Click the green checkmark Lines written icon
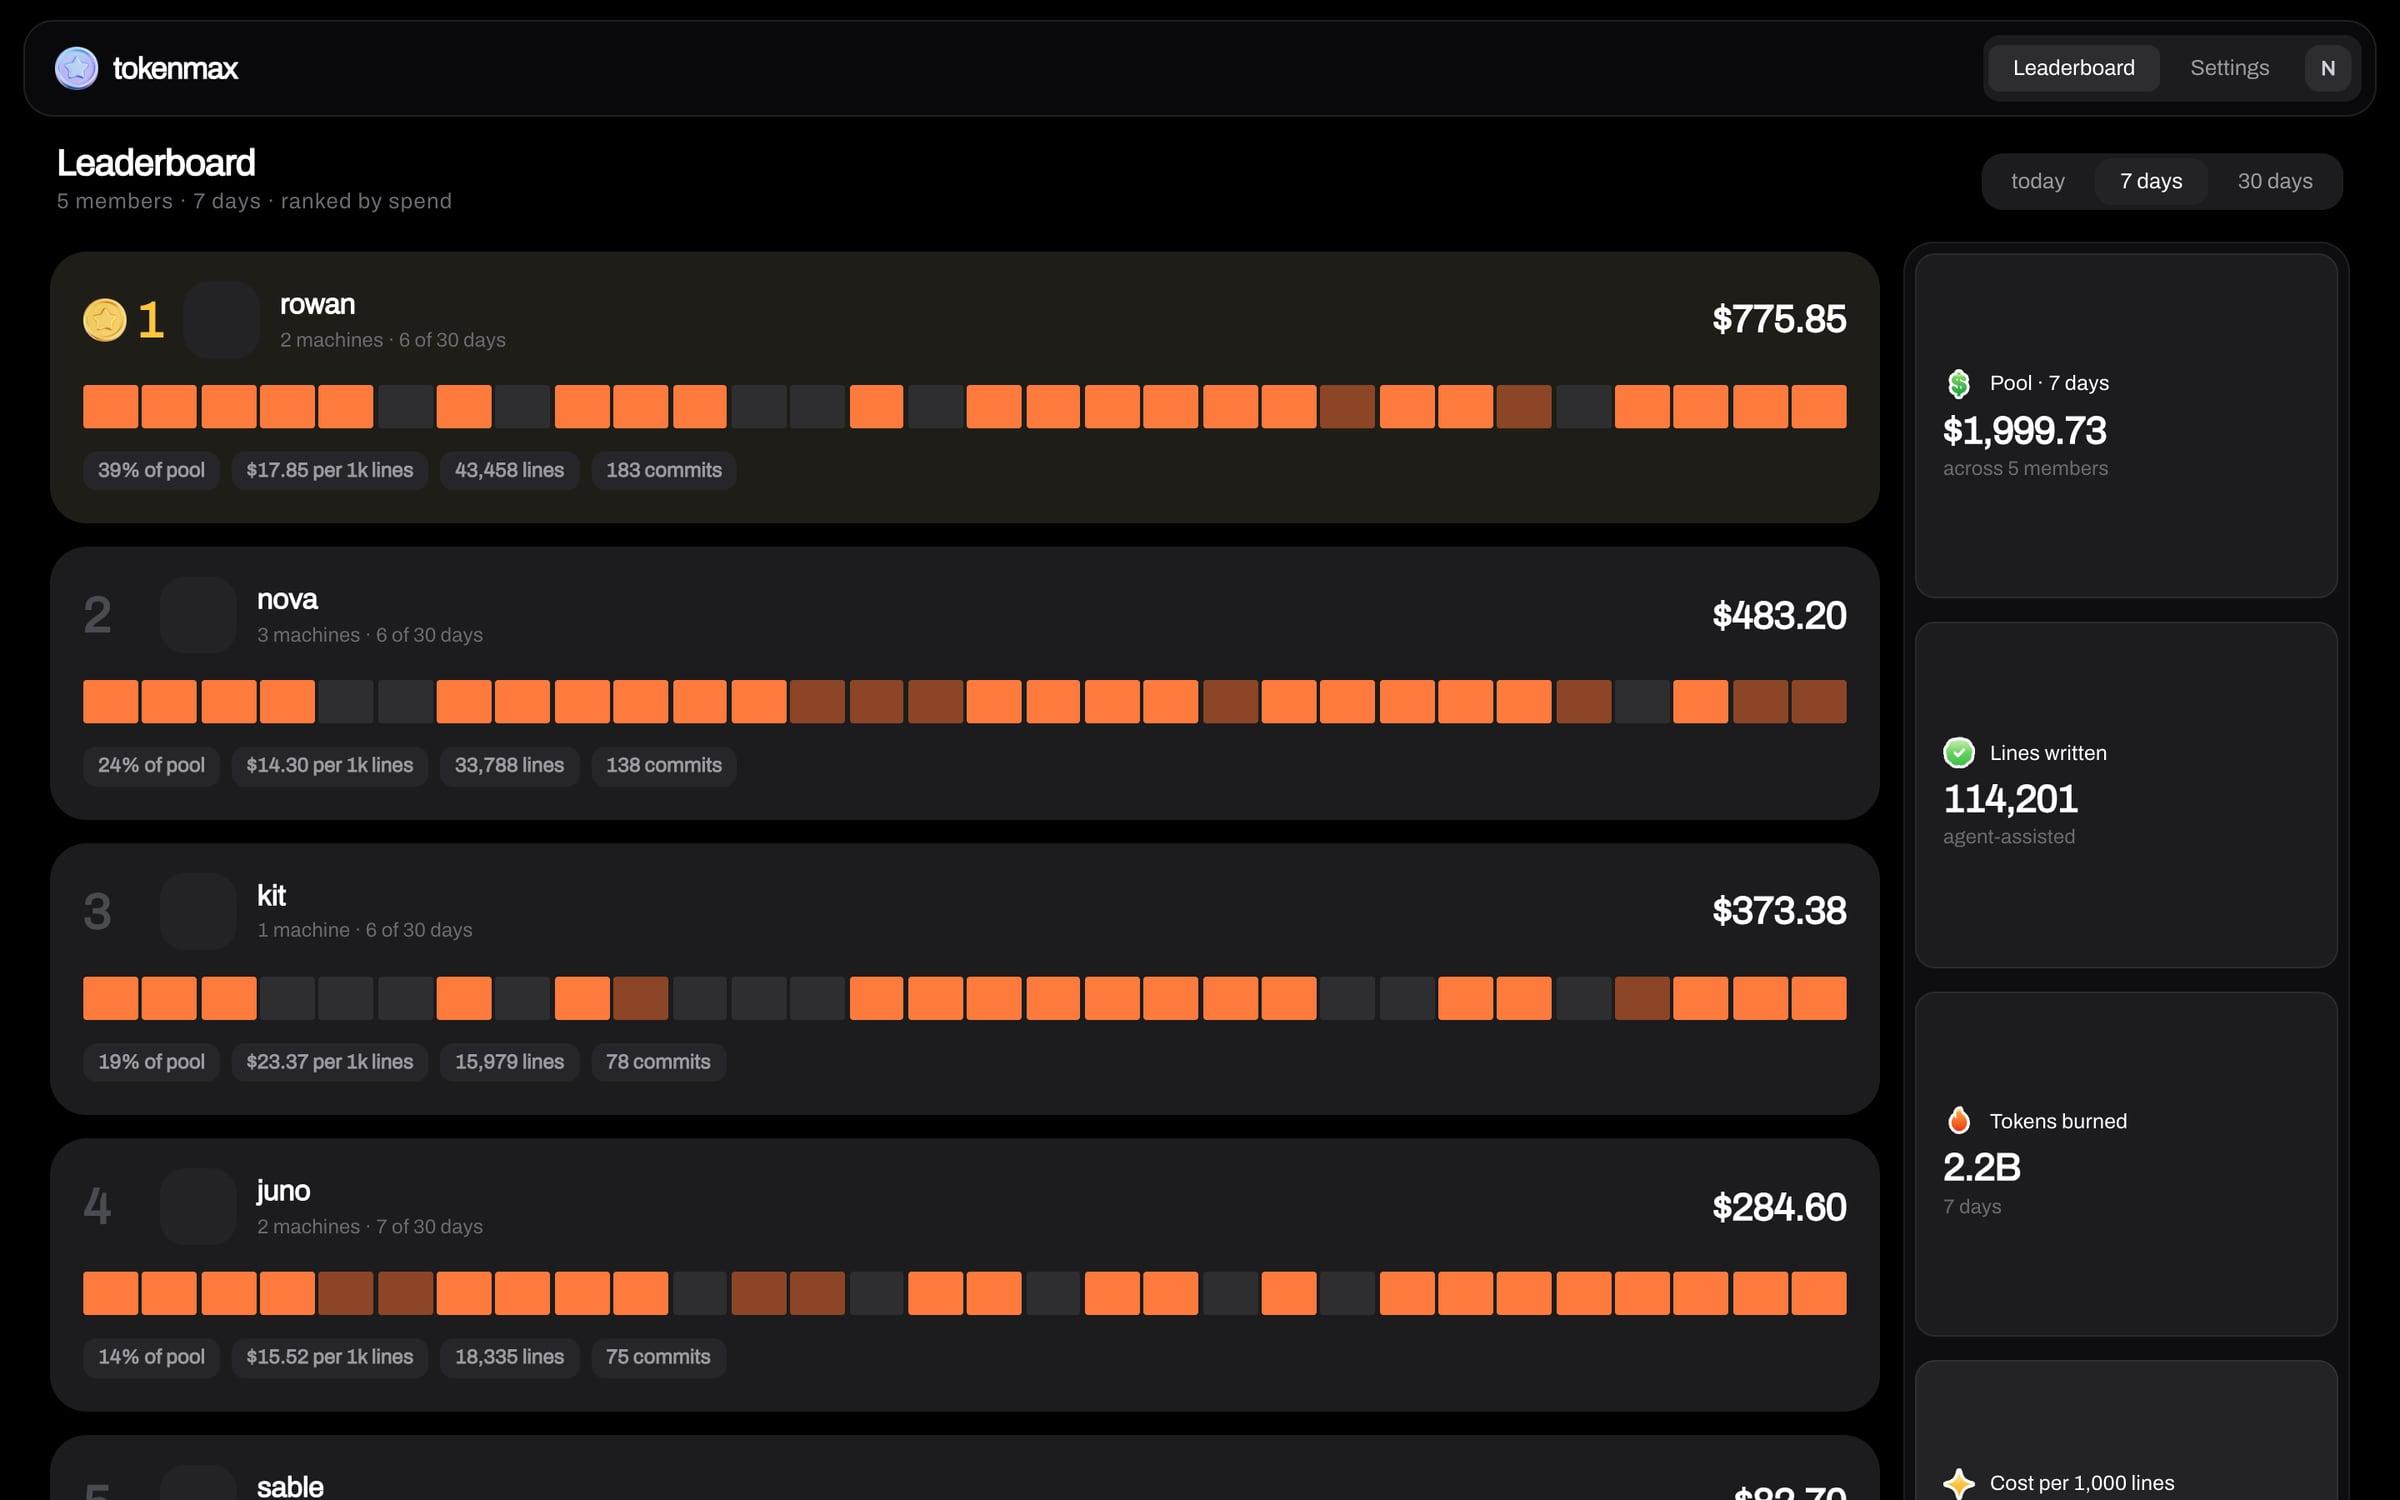2400x1500 pixels. point(1958,753)
